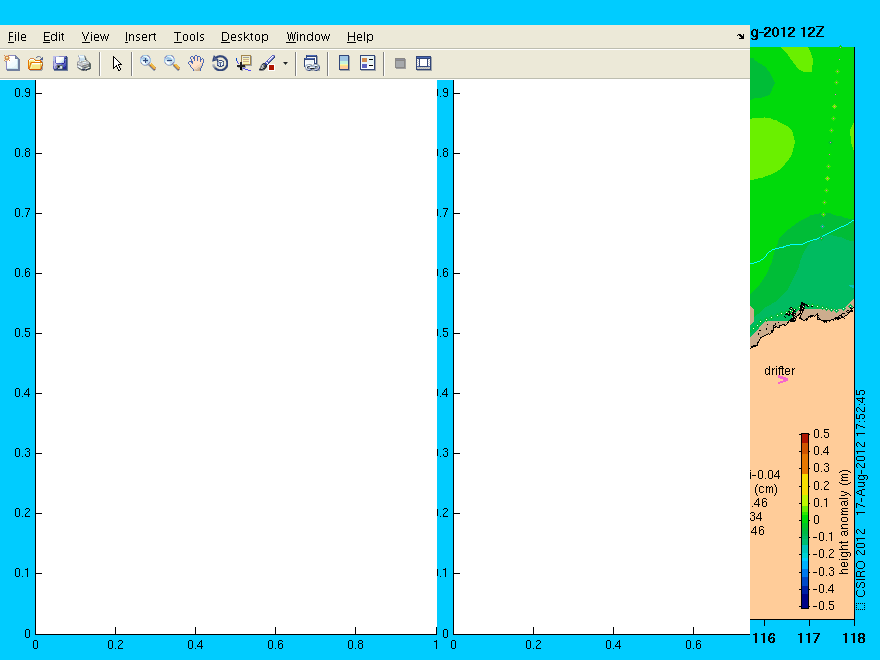Toggle the Edit Plot arrow pointer

[117, 63]
